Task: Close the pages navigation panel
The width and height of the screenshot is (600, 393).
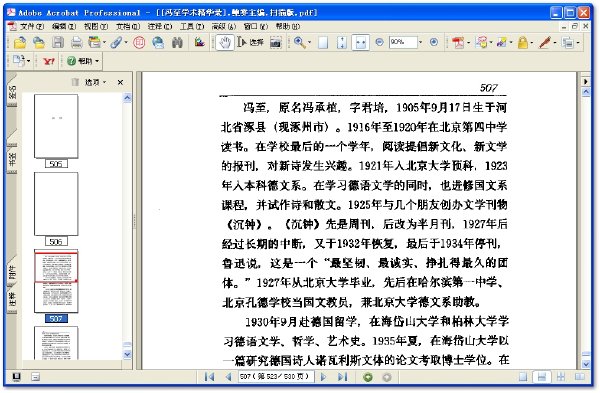Action: pyautogui.click(x=121, y=82)
